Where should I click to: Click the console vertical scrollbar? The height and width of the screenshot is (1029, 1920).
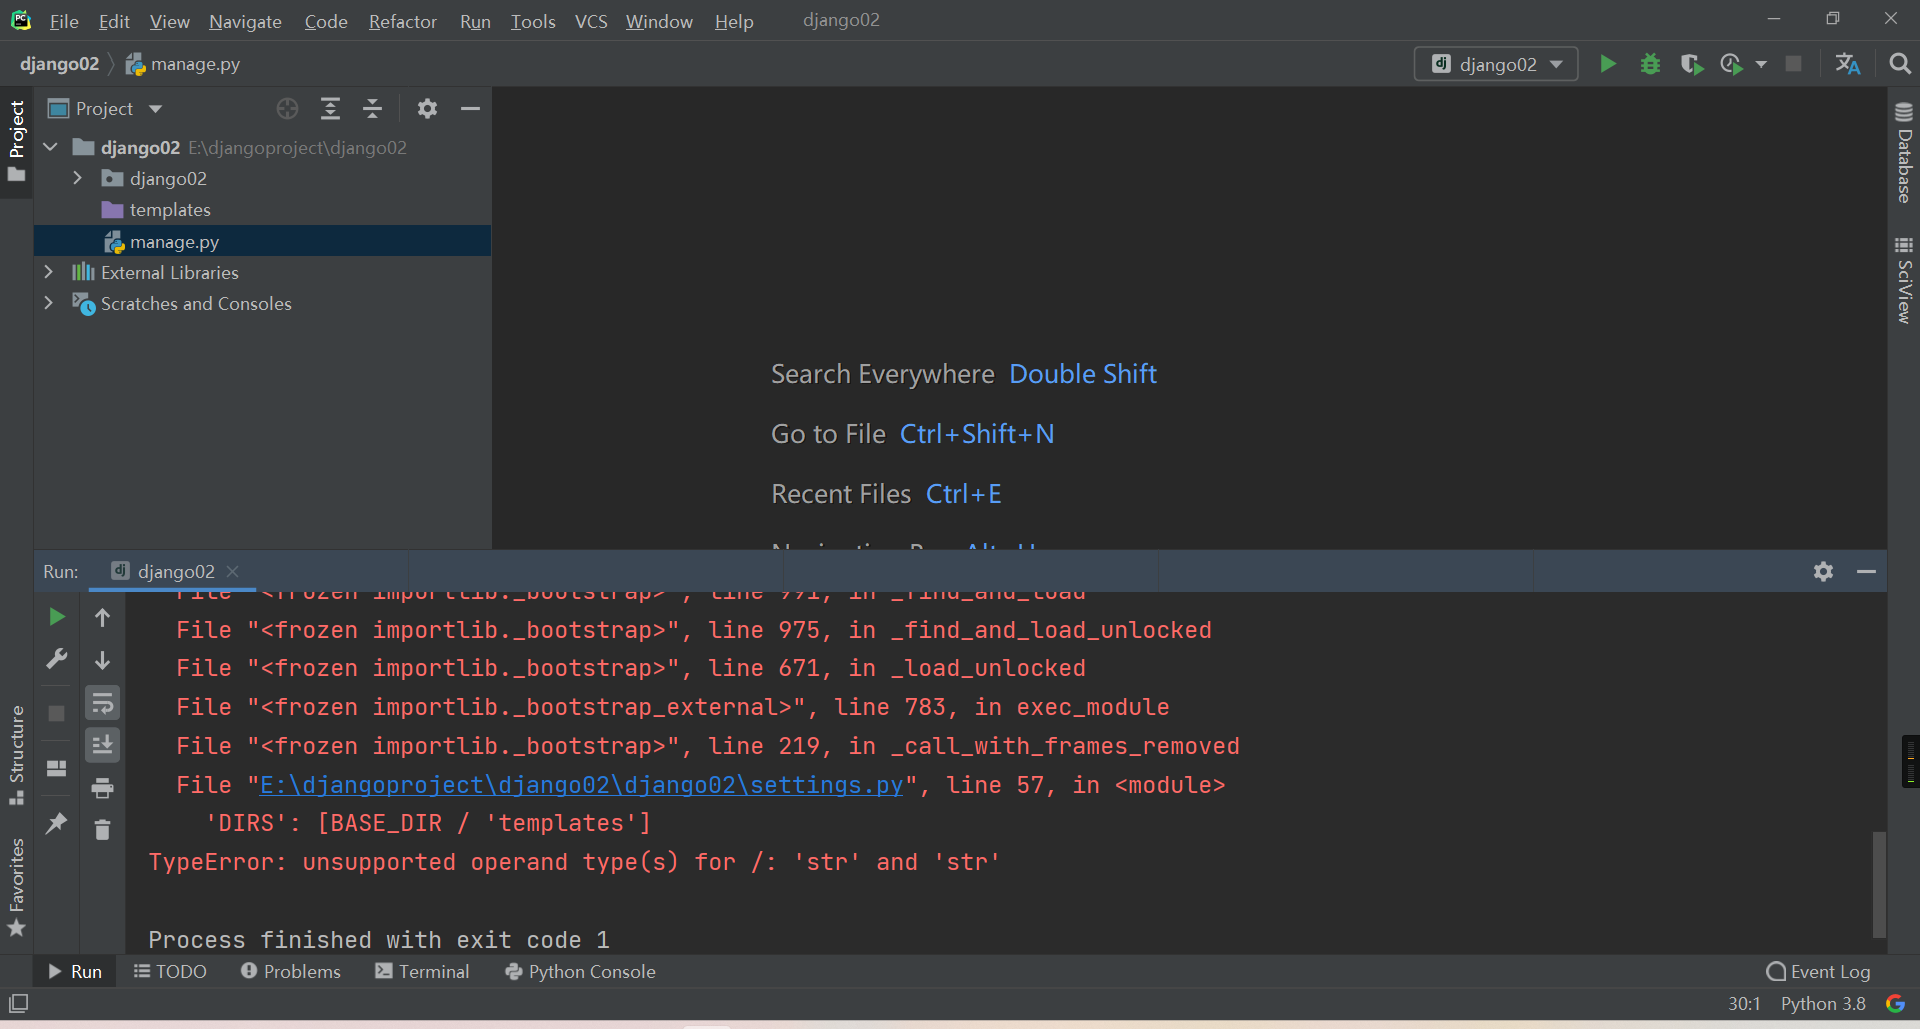tap(1879, 884)
